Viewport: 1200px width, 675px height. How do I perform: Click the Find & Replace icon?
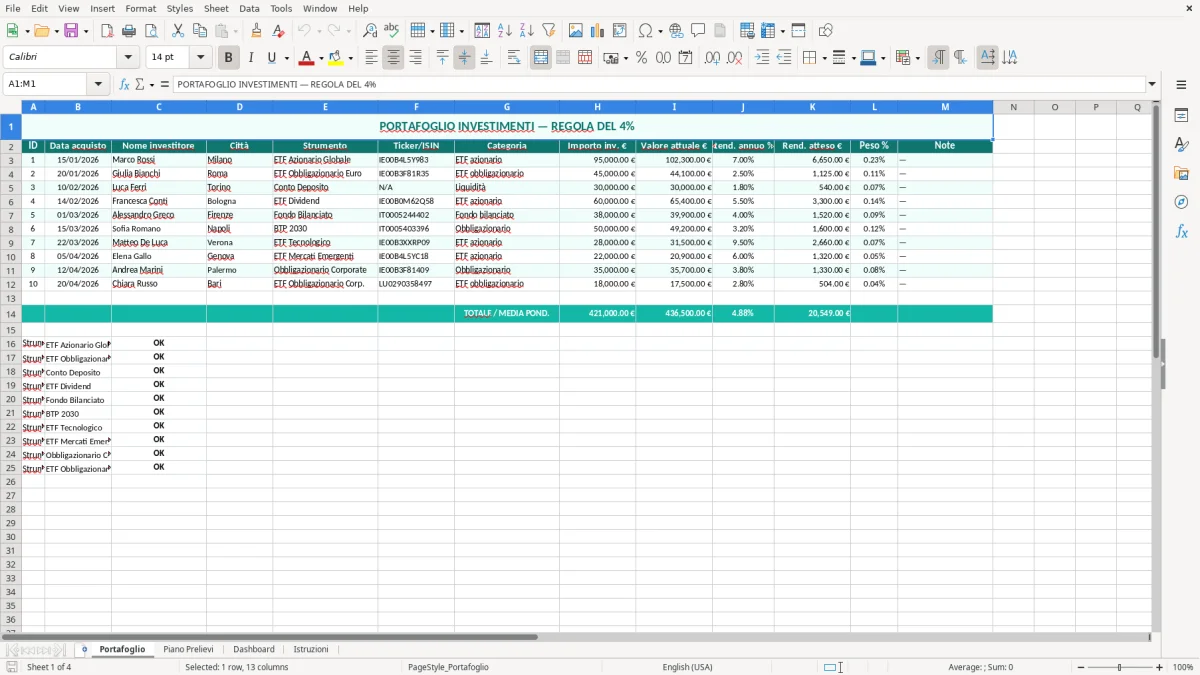point(370,31)
